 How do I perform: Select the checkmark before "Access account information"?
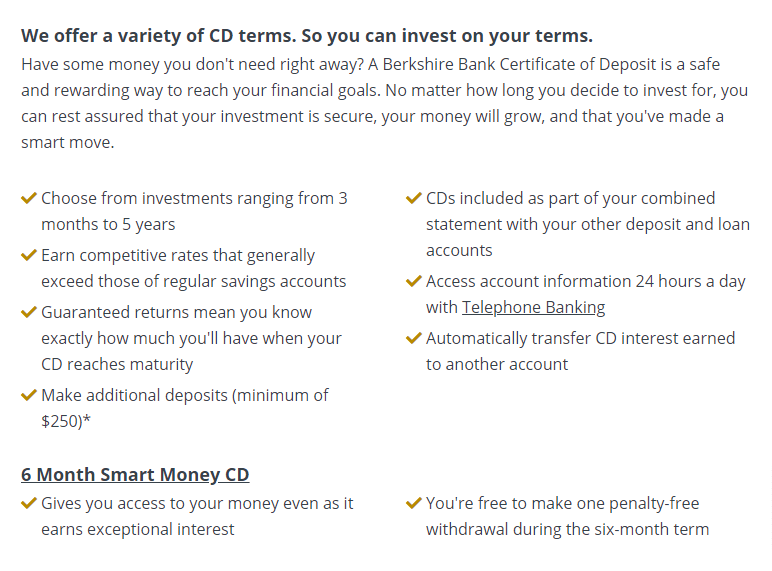pos(414,281)
